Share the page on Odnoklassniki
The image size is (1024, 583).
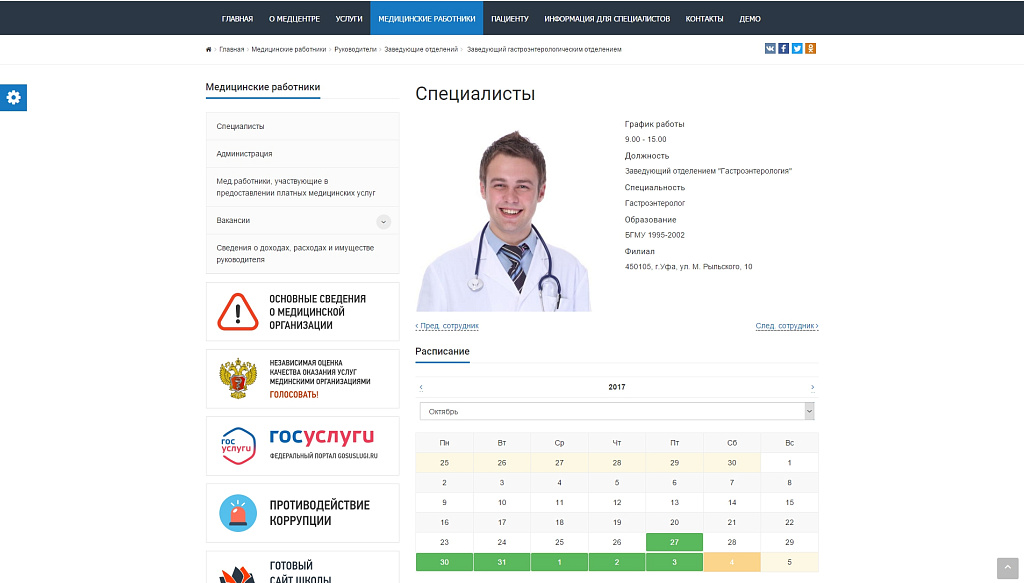click(810, 47)
